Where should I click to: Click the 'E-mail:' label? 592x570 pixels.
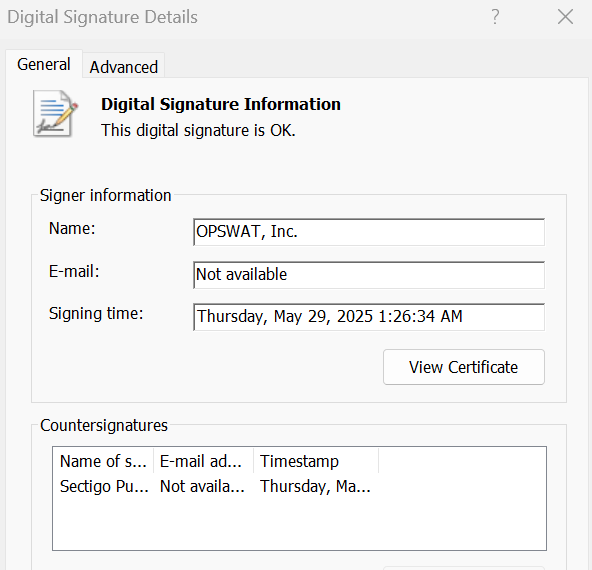coord(74,271)
